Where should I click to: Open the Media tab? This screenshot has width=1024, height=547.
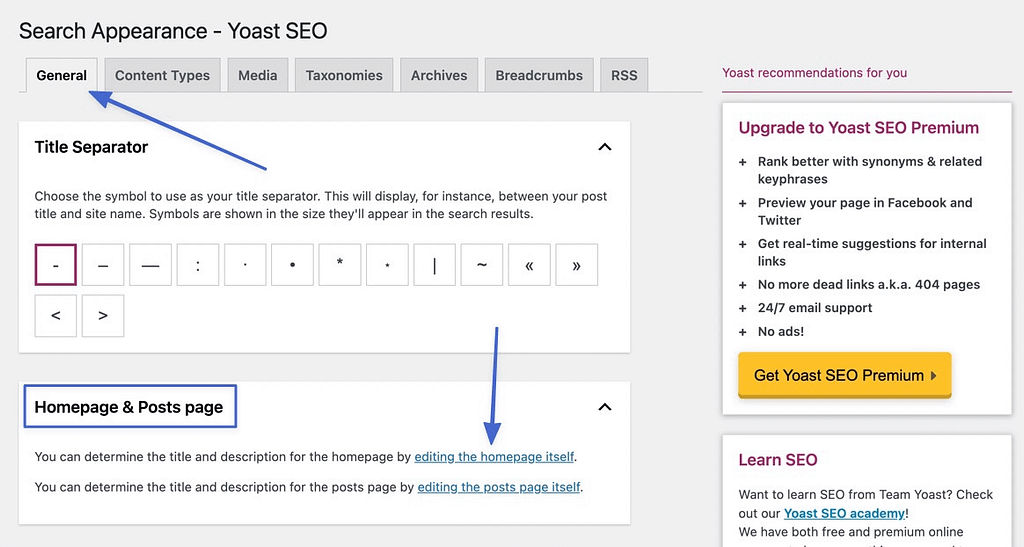pyautogui.click(x=258, y=75)
